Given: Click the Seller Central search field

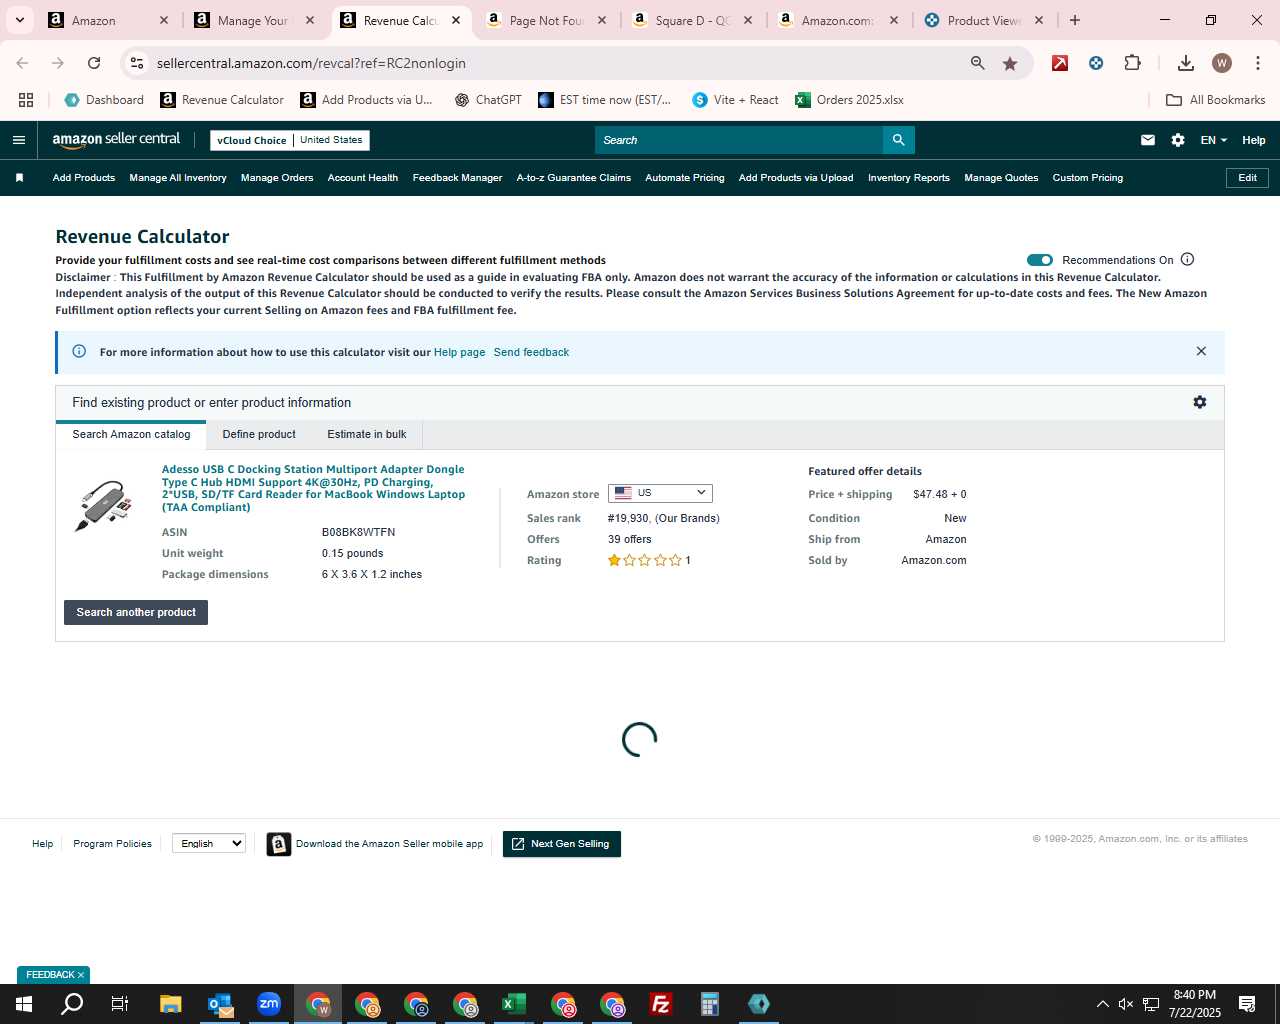Looking at the screenshot, I should coord(739,140).
